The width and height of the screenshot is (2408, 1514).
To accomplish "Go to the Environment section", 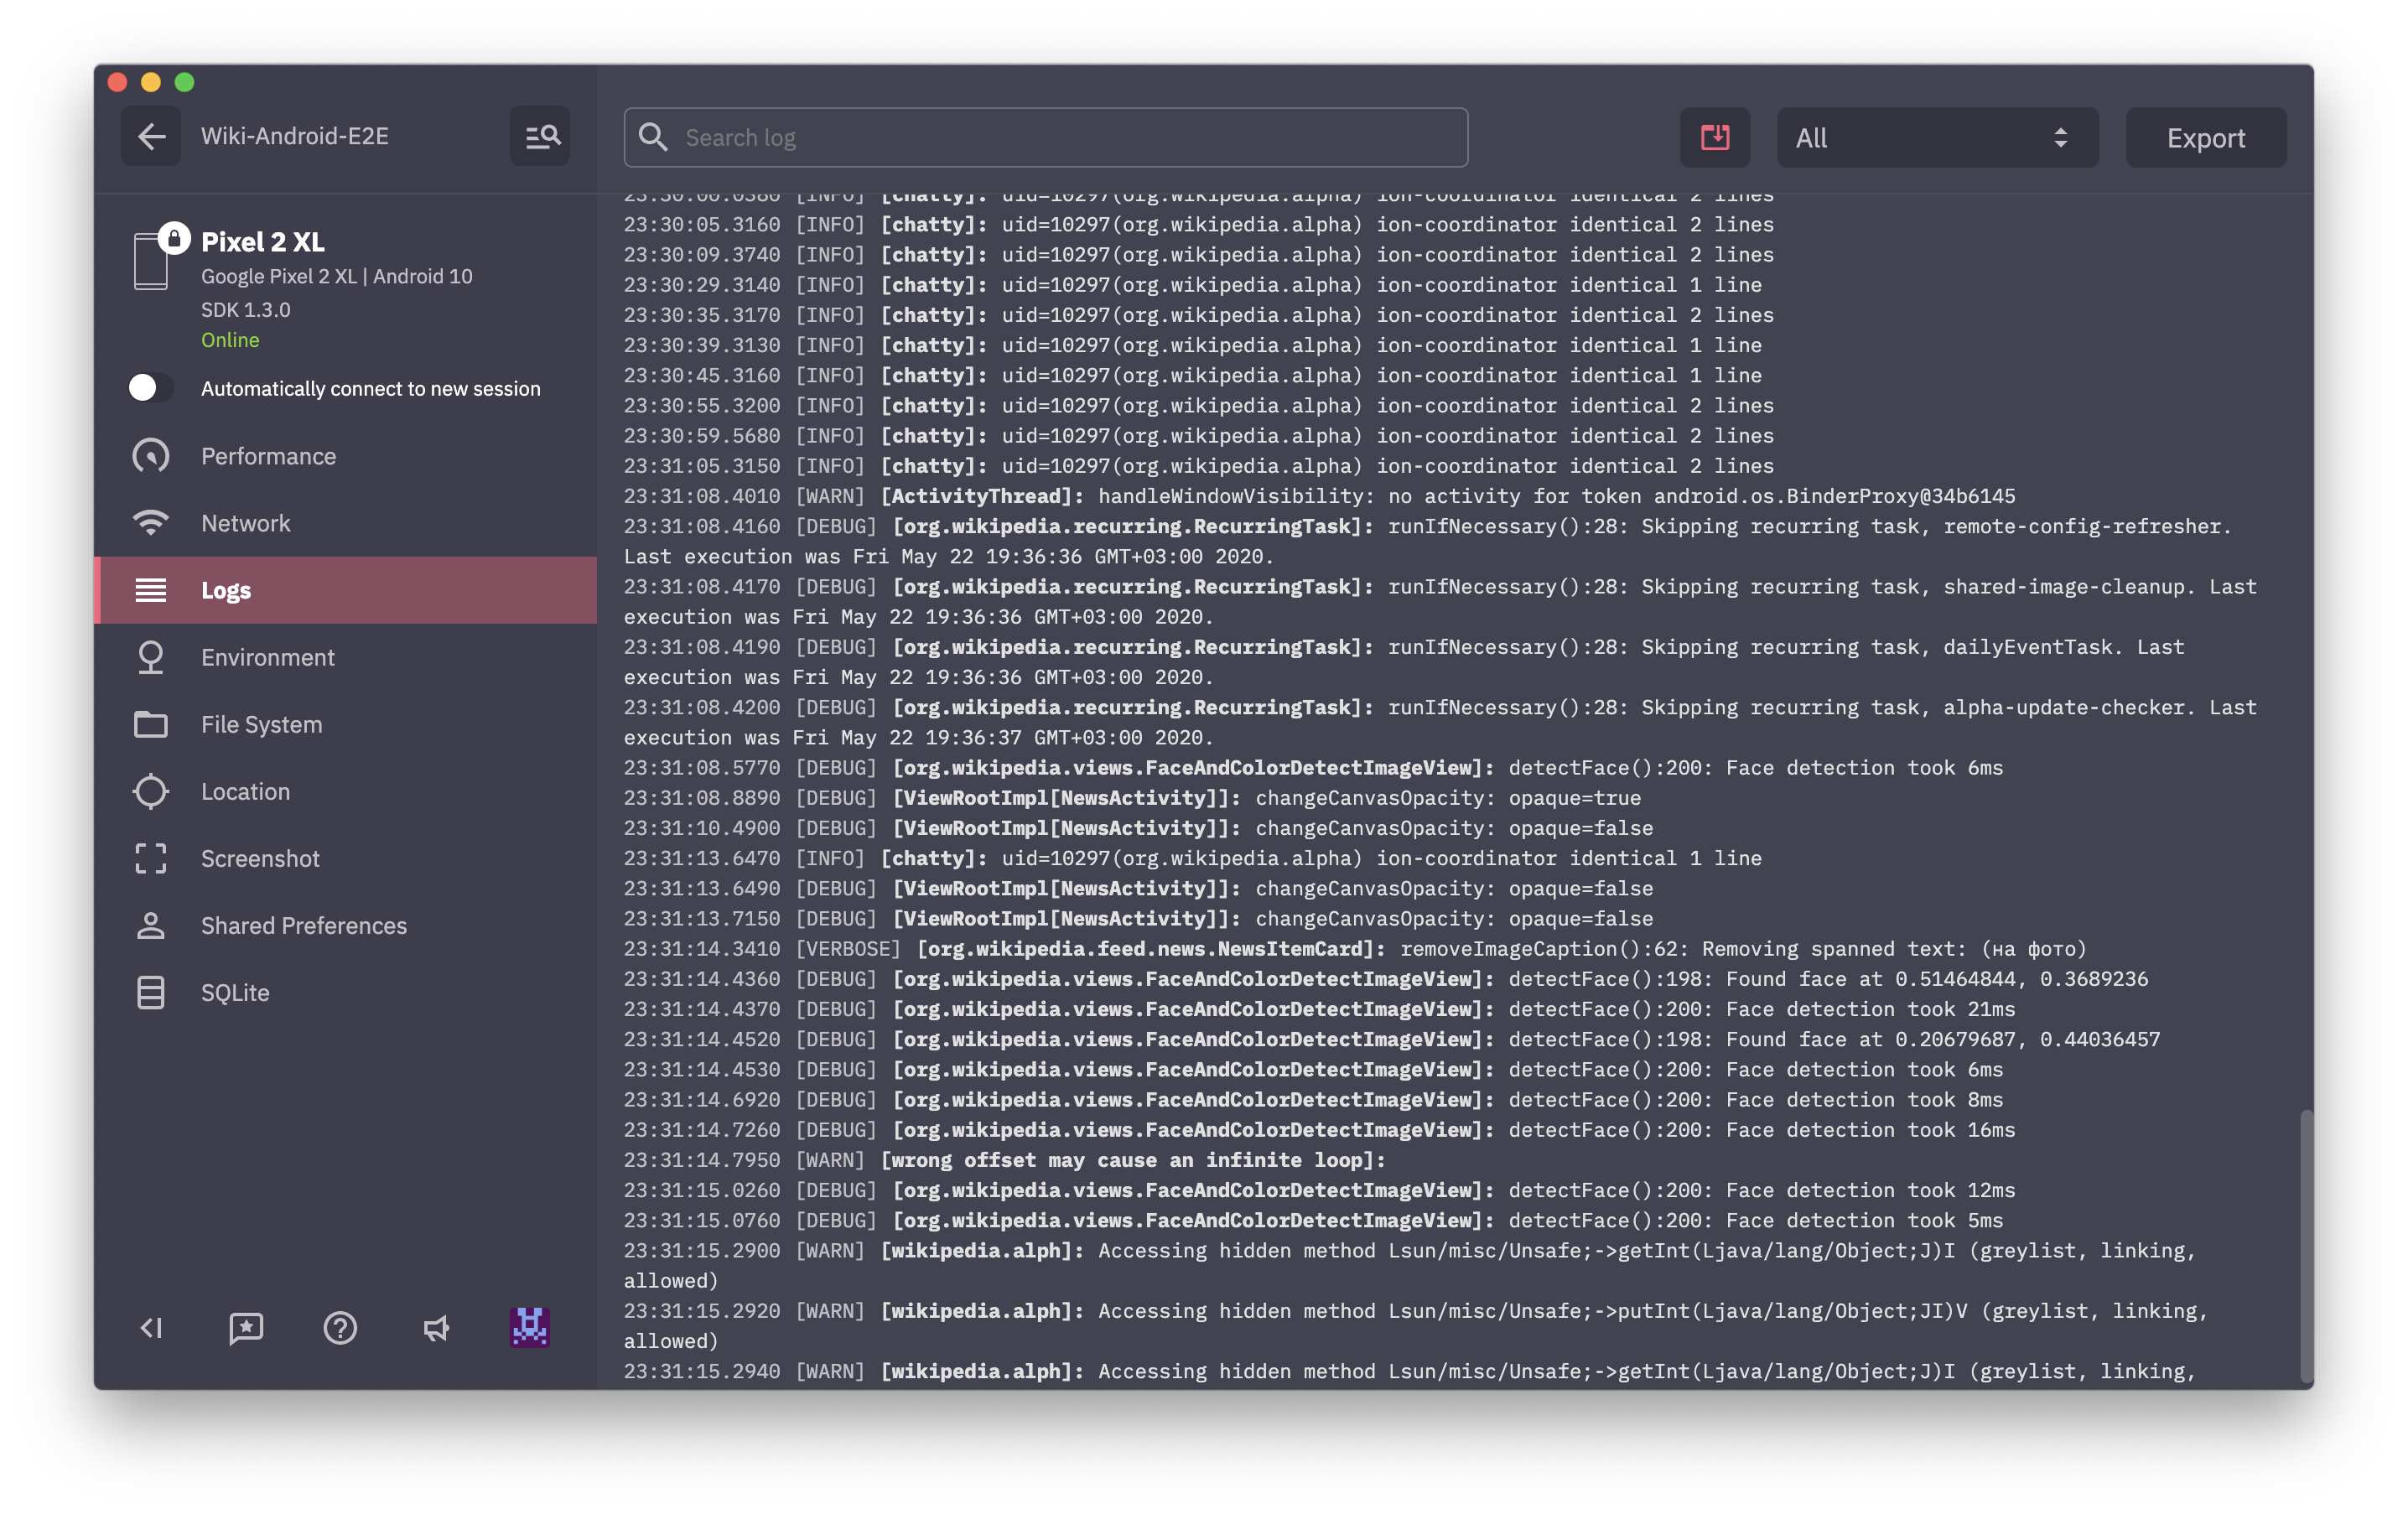I will pos(267,657).
